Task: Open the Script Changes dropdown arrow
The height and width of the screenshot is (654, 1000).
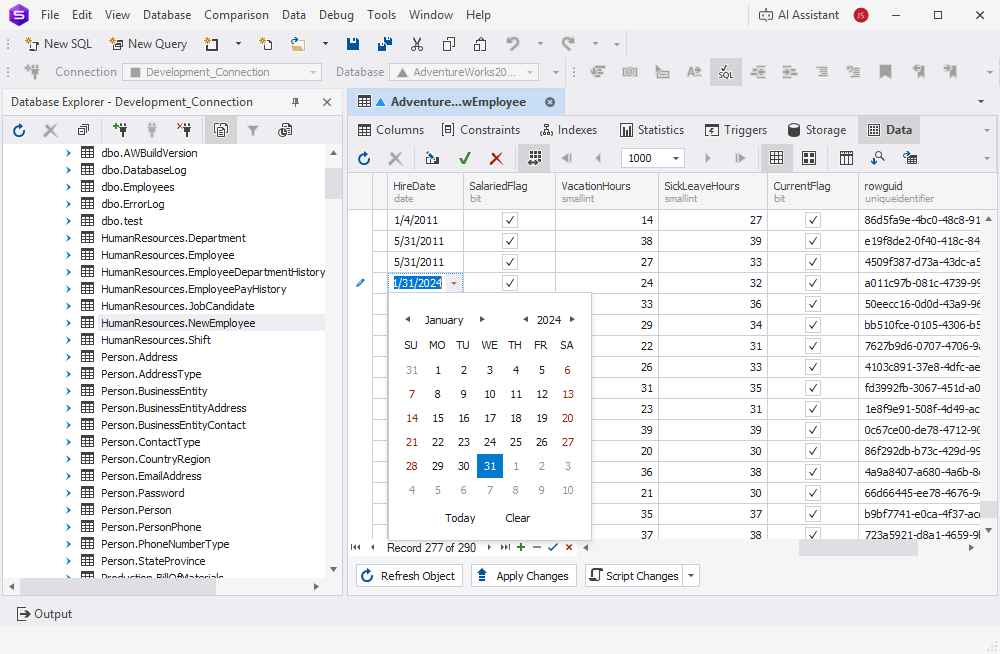Action: point(691,576)
